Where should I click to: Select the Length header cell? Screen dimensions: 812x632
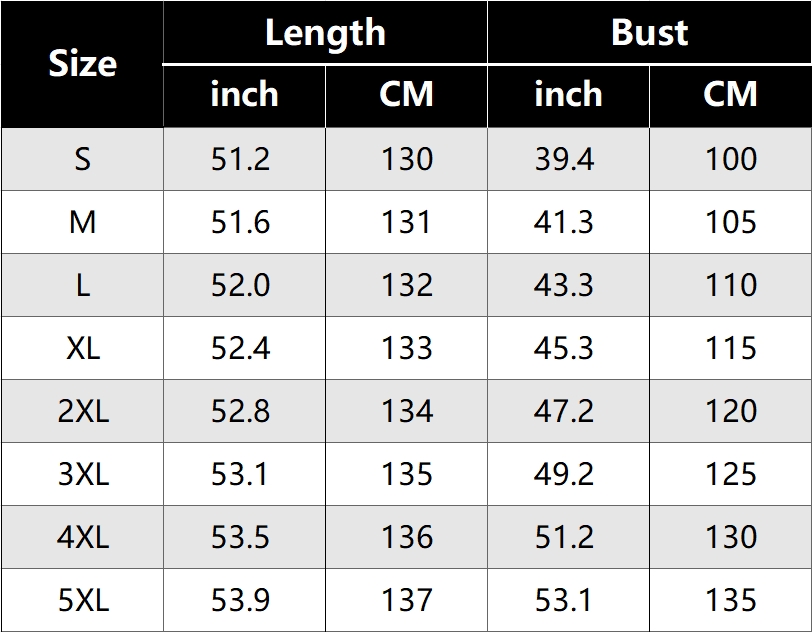pos(325,33)
